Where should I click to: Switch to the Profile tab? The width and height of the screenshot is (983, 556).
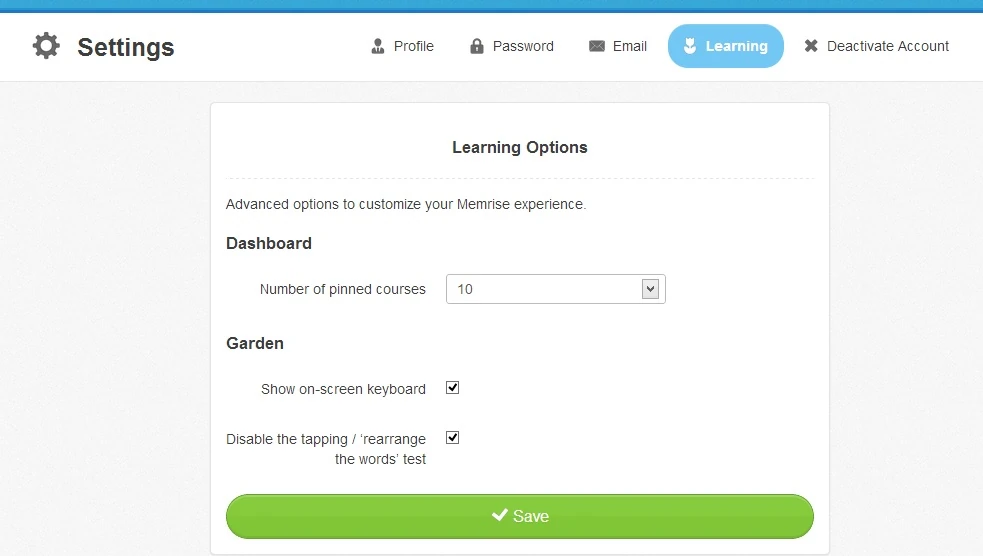click(x=413, y=46)
